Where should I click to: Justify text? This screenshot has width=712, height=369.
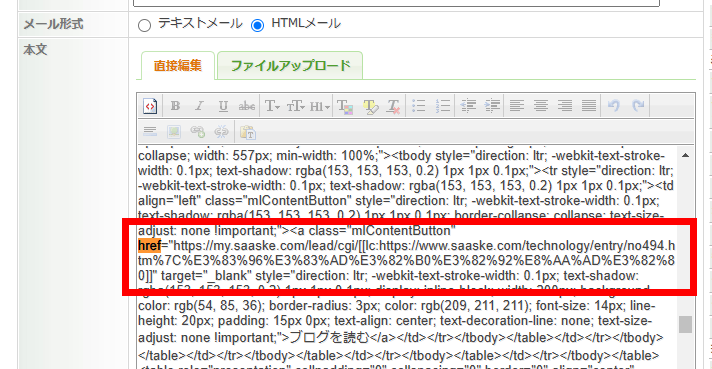pyautogui.click(x=588, y=106)
